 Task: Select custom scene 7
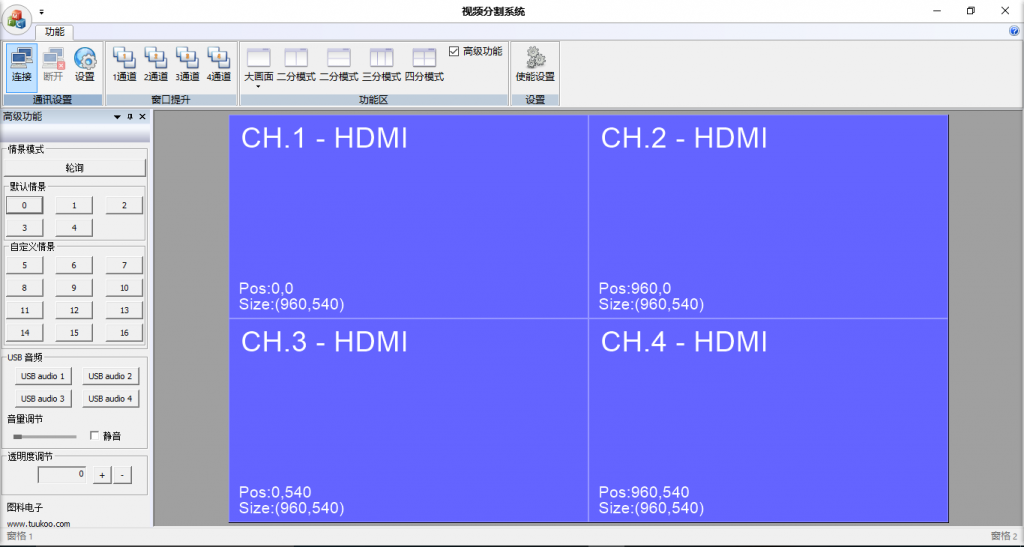pyautogui.click(x=124, y=265)
